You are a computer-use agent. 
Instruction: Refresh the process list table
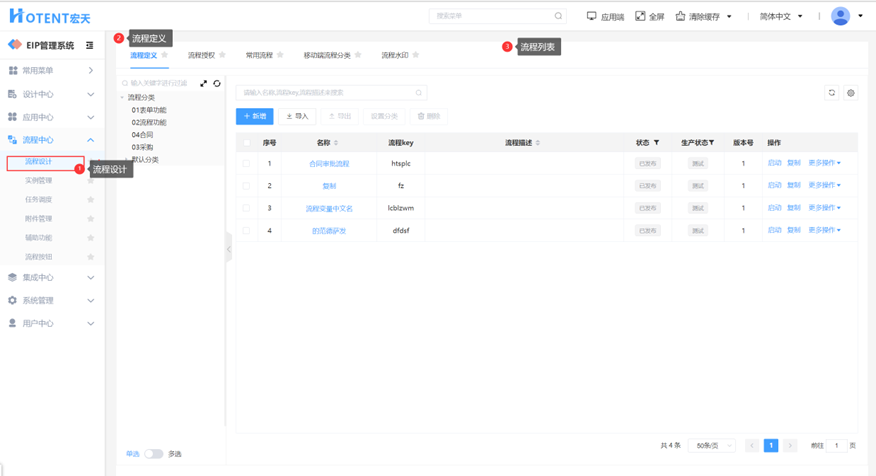coord(832,93)
